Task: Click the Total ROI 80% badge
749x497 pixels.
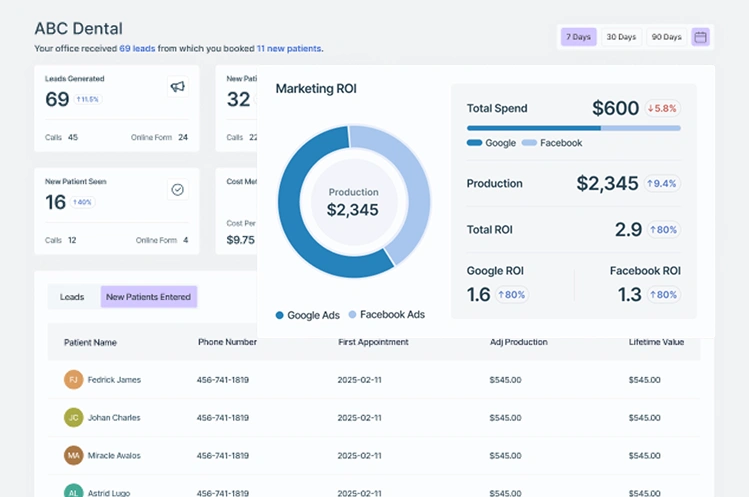Action: click(662, 230)
